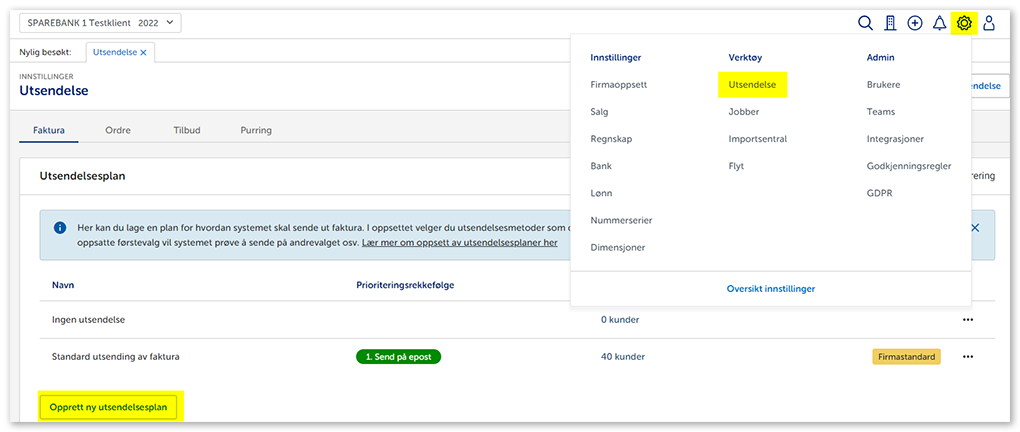1020x432 pixels.
Task: Open the search magnifier icon
Action: click(866, 23)
